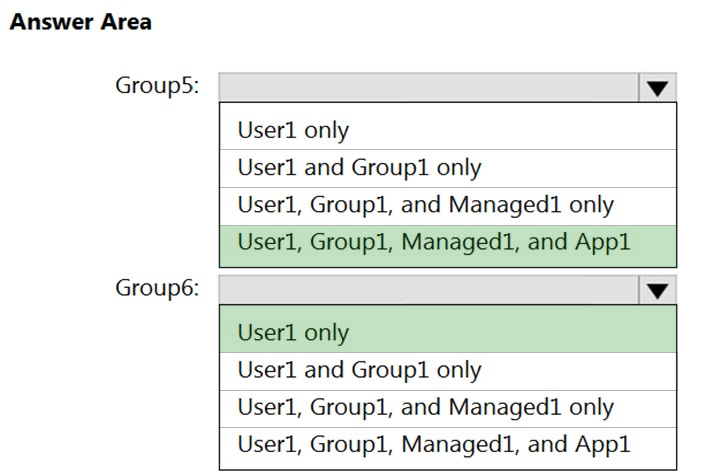Click the black triangle beside Group6 field

click(x=656, y=290)
